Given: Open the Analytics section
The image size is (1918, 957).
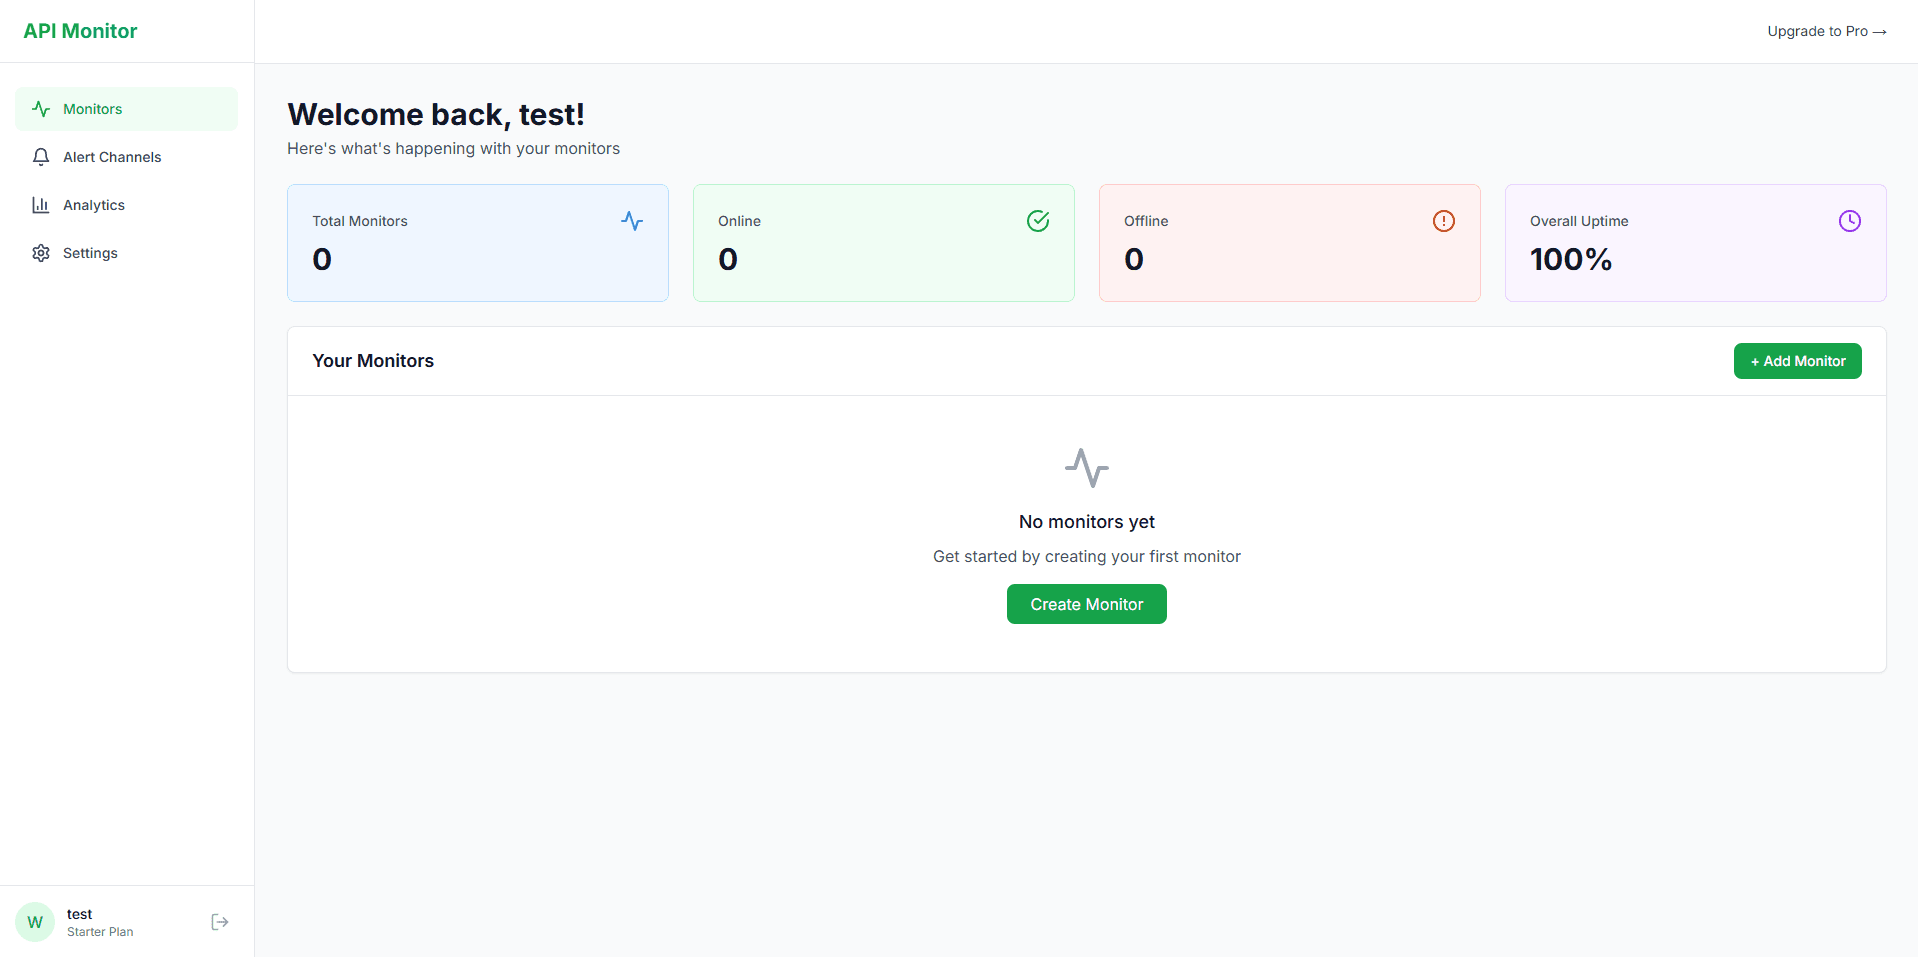Looking at the screenshot, I should 92,204.
